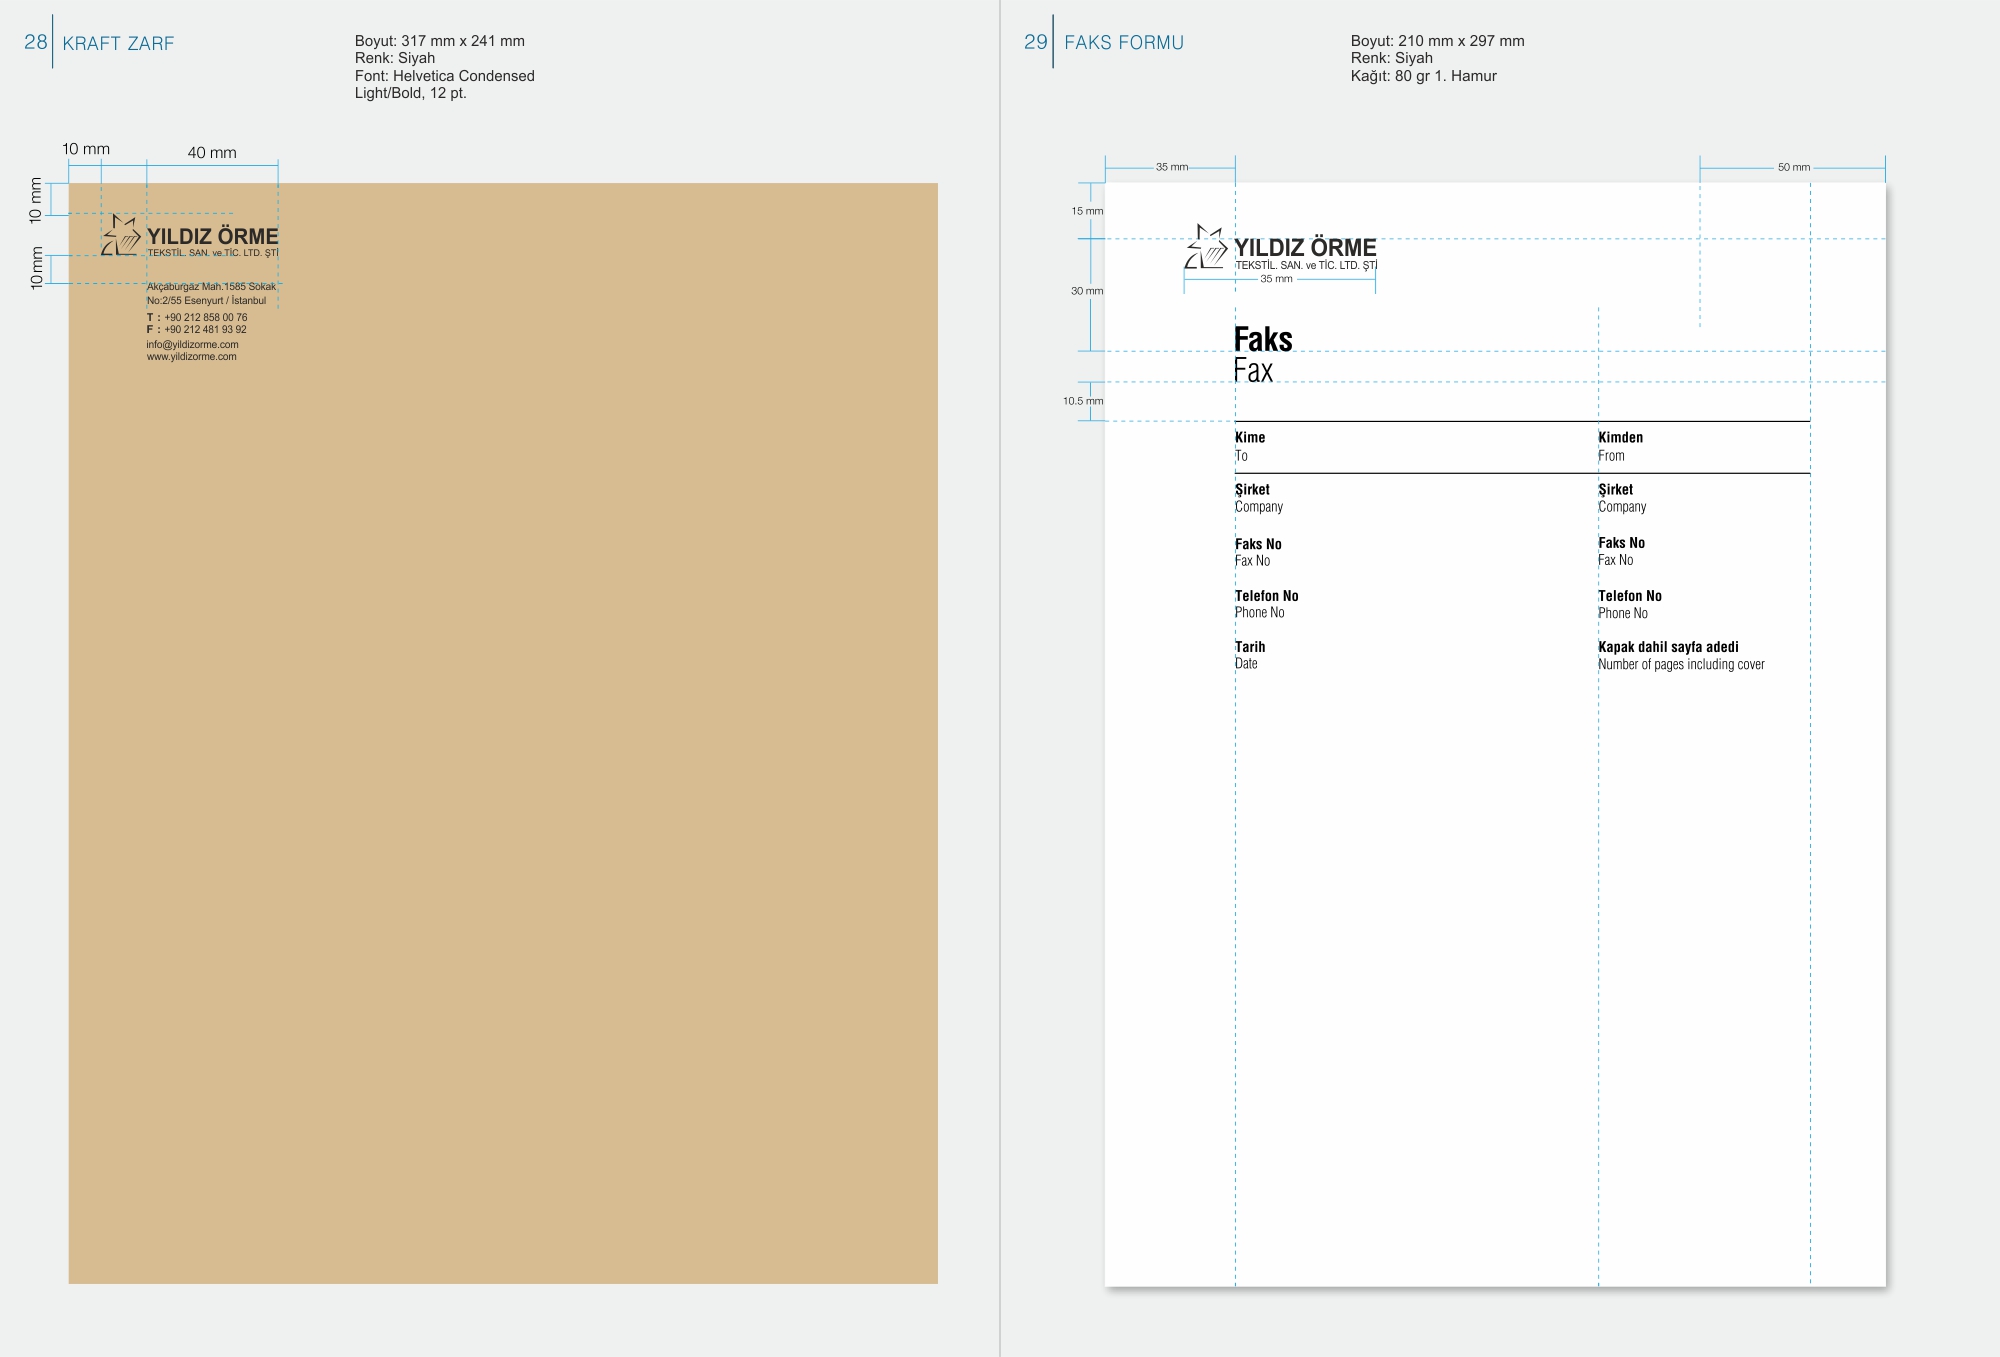The height and width of the screenshot is (1357, 2000).
Task: Click the left column Telefon No label
Action: pos(1266,596)
